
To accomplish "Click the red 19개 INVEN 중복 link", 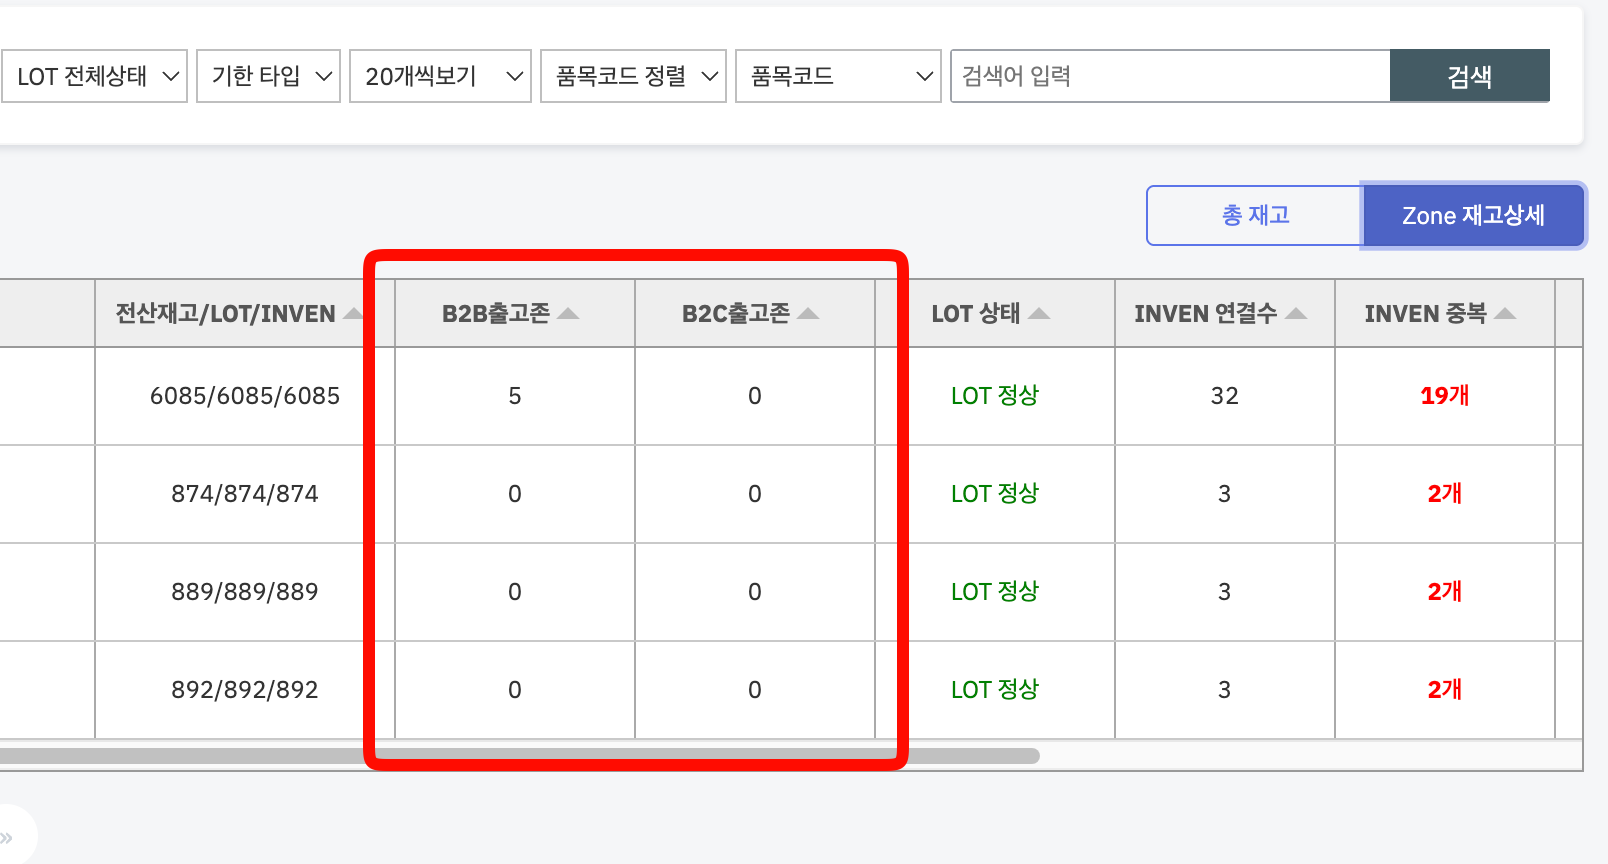I will (x=1444, y=396).
